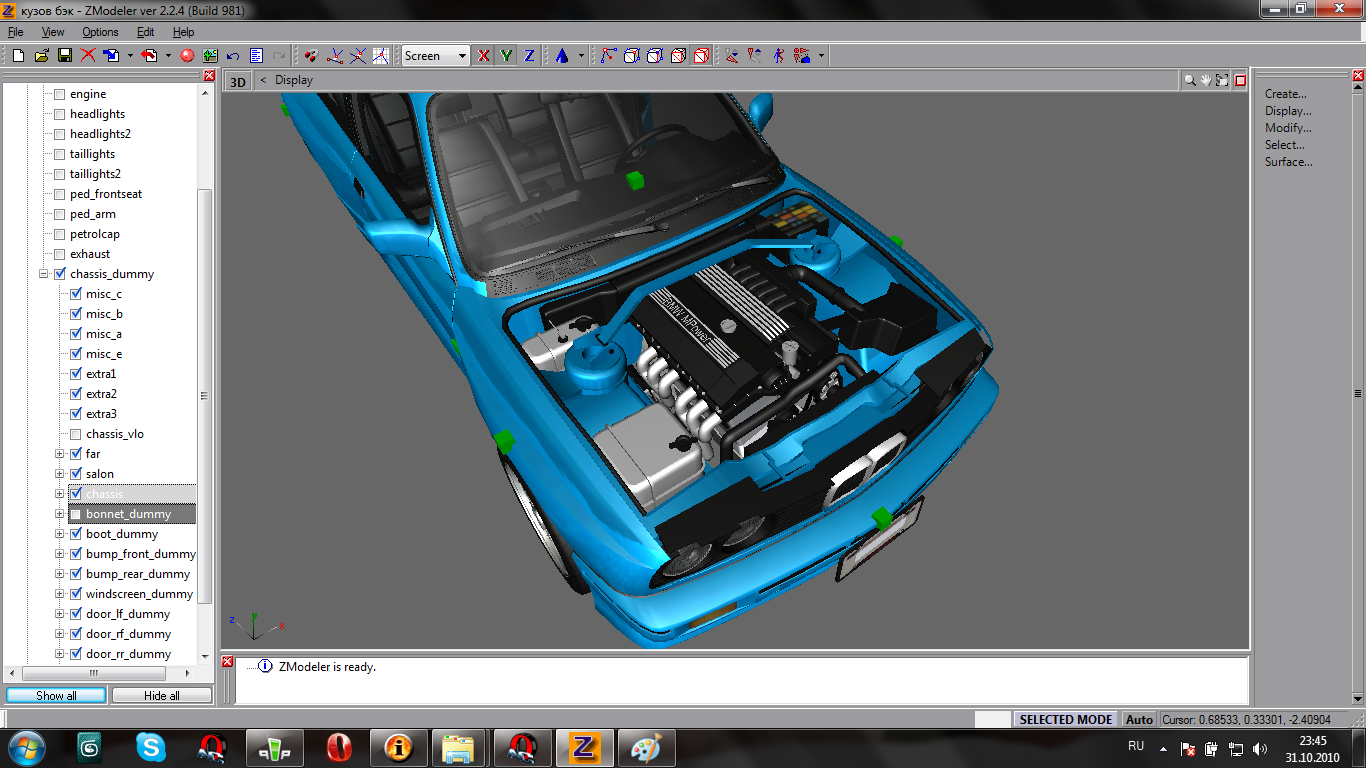Click Windows Start button on taskbar

pos(26,747)
